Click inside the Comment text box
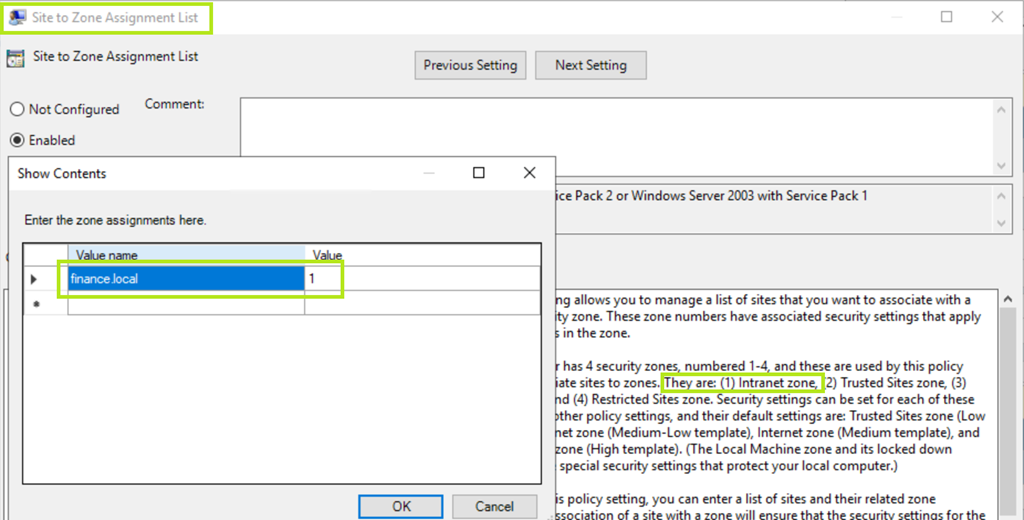Image resolution: width=1024 pixels, height=520 pixels. click(x=615, y=133)
